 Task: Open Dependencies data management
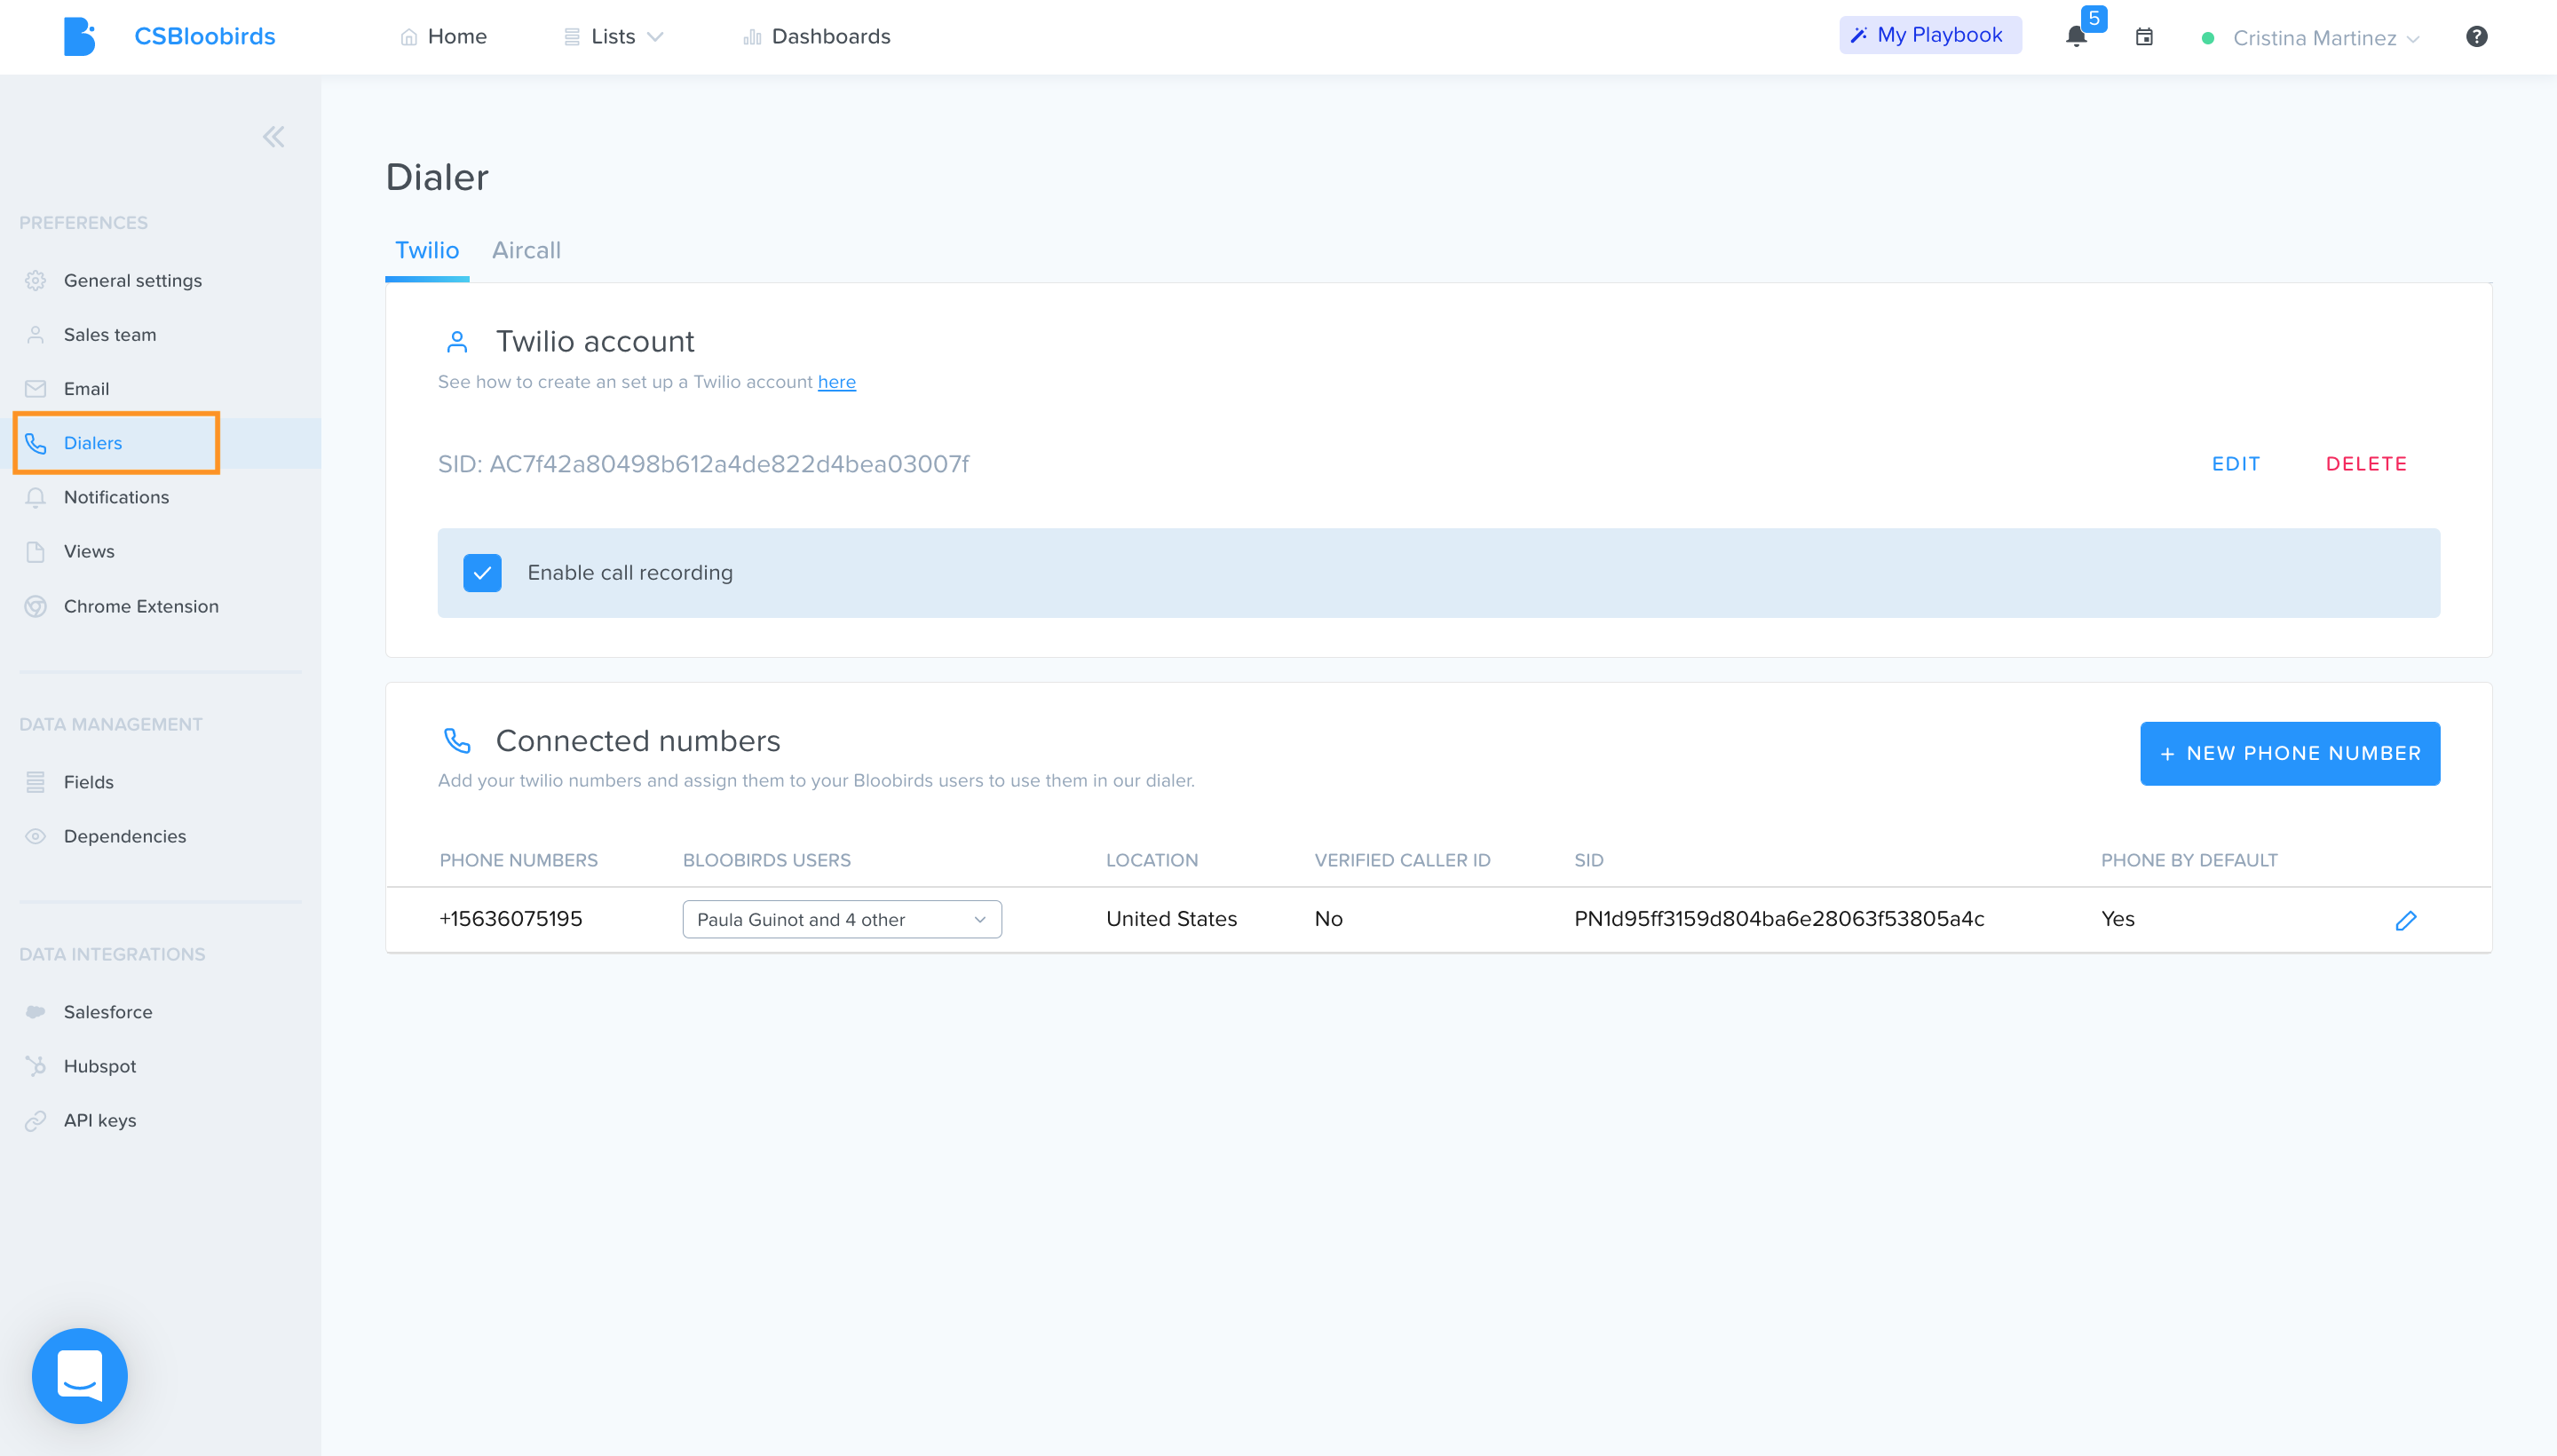tap(125, 836)
